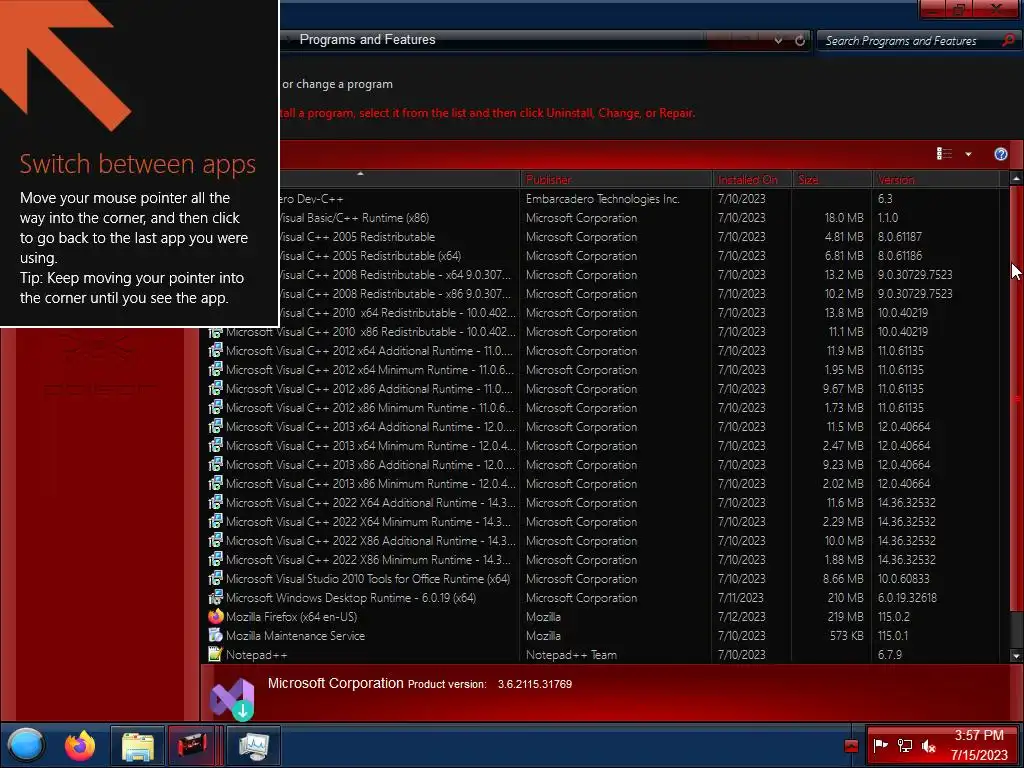The height and width of the screenshot is (768, 1024).
Task: Open the 3:57 PM clock and date
Action: [979, 745]
